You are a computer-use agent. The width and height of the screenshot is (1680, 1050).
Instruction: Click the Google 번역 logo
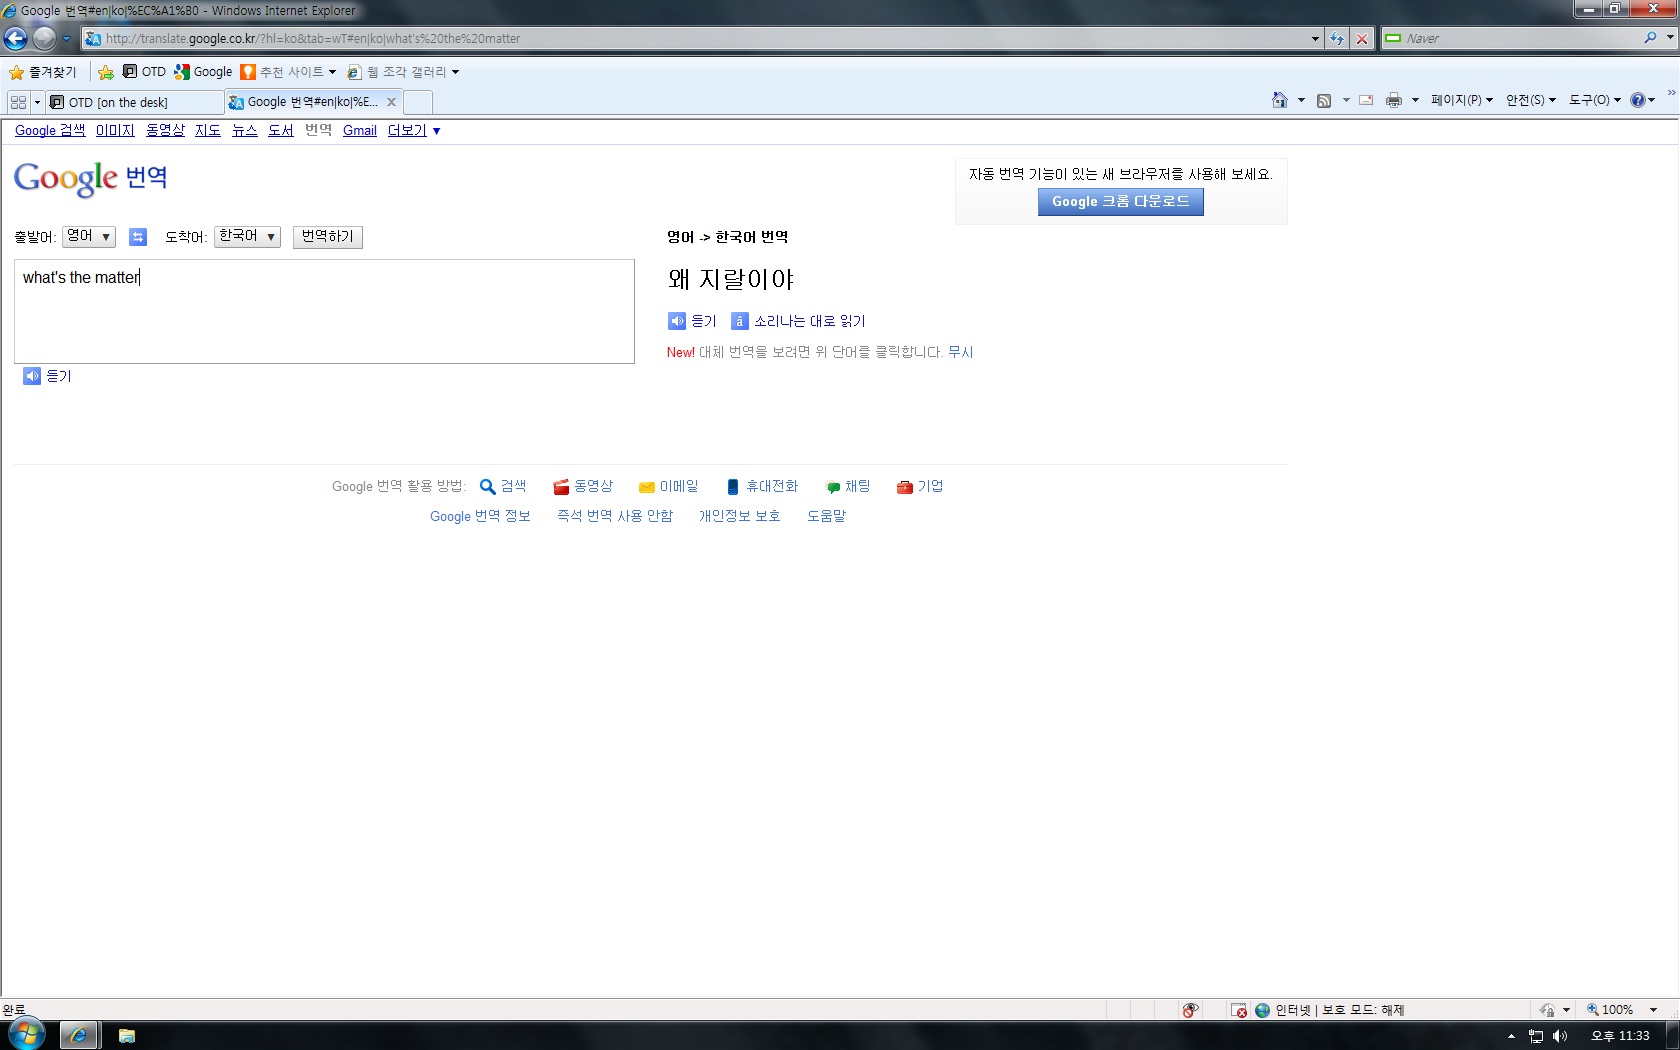click(90, 178)
